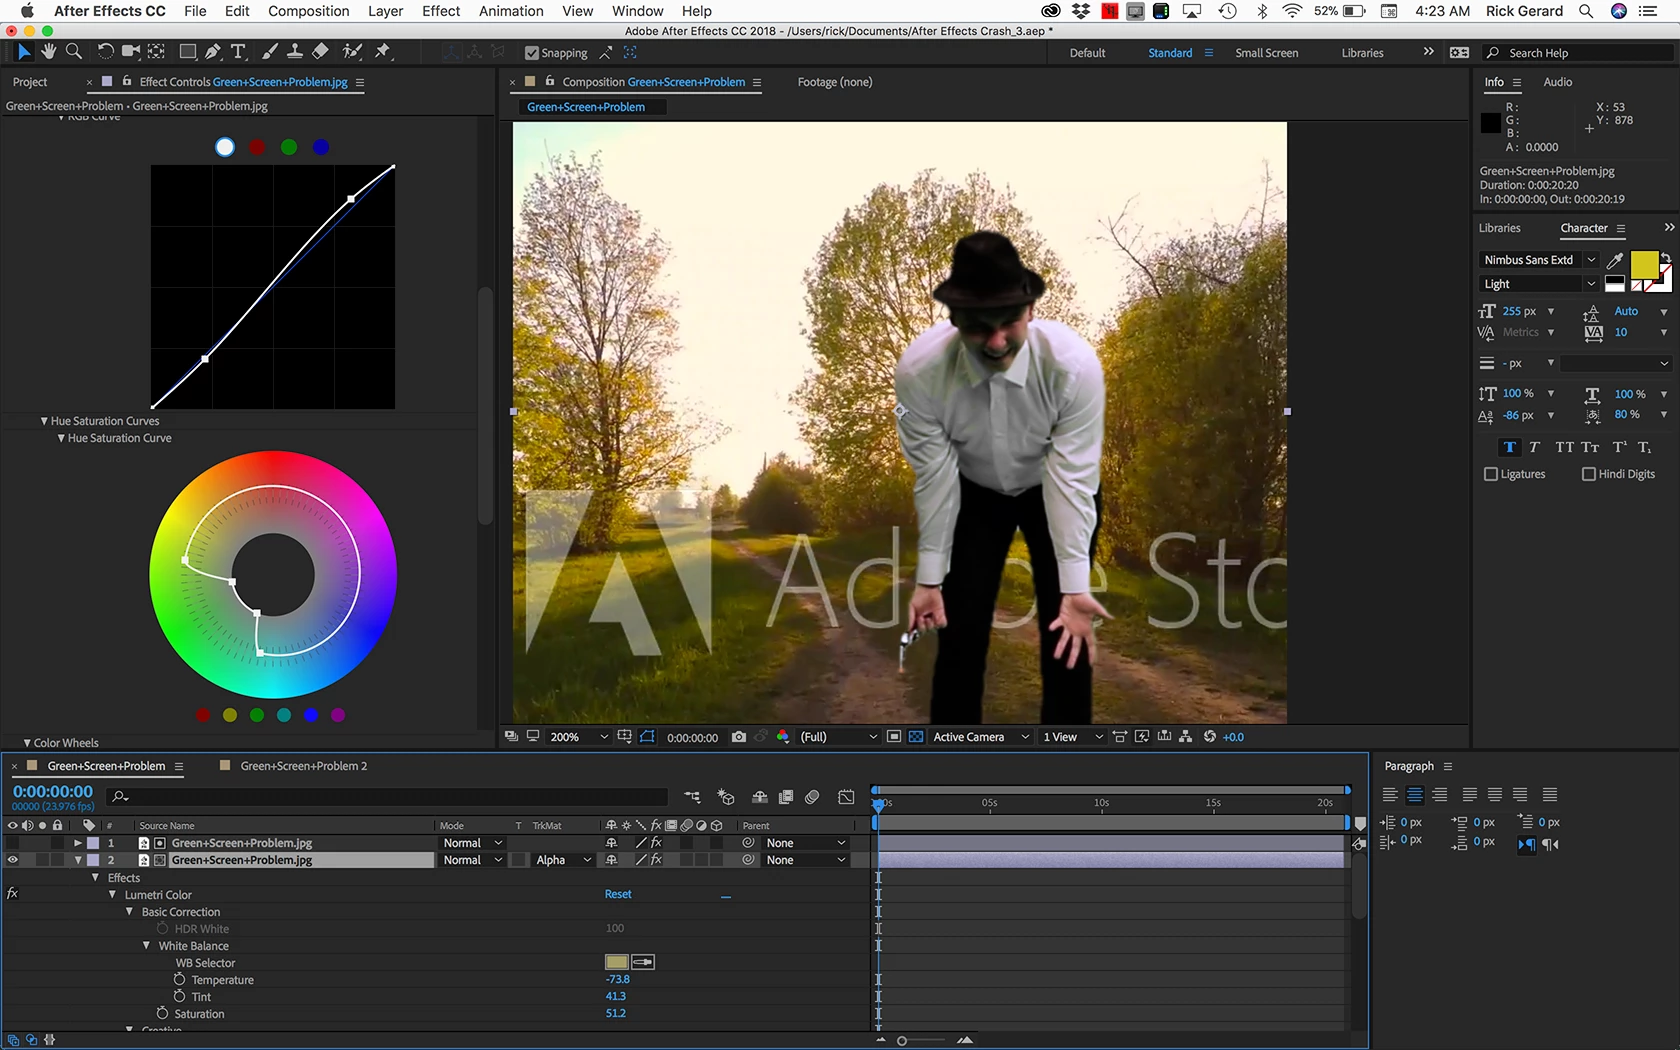Toggle visibility eye for layer 2
The image size is (1680, 1050).
pos(12,860)
